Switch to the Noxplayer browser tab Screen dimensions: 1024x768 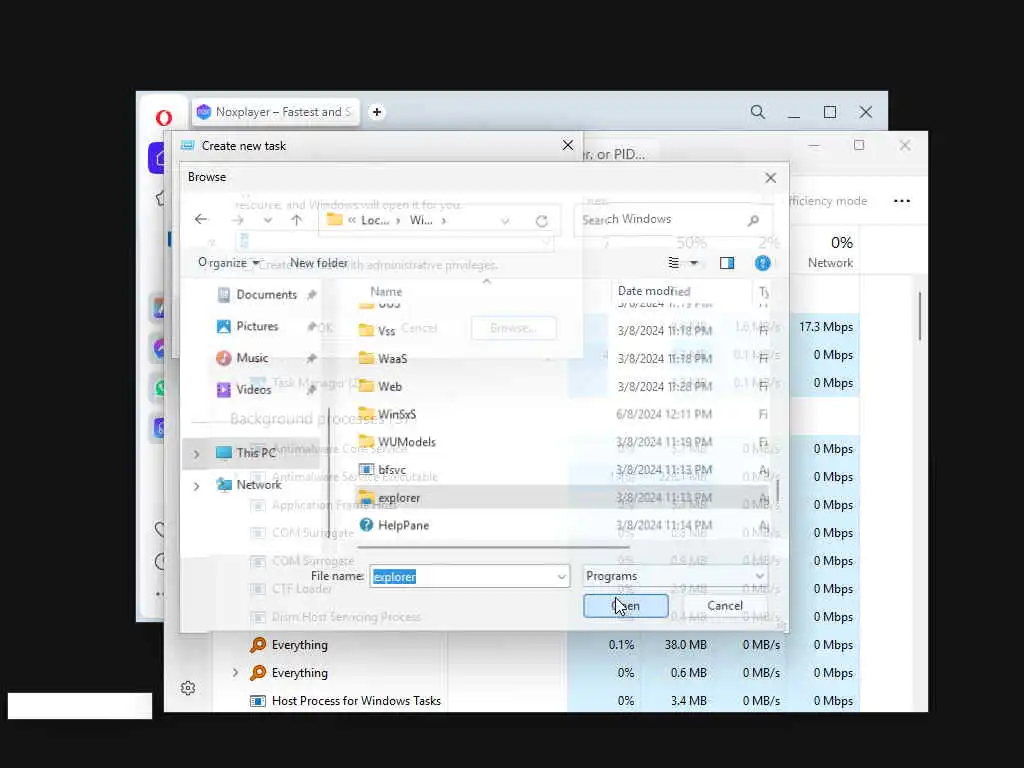pyautogui.click(x=275, y=112)
